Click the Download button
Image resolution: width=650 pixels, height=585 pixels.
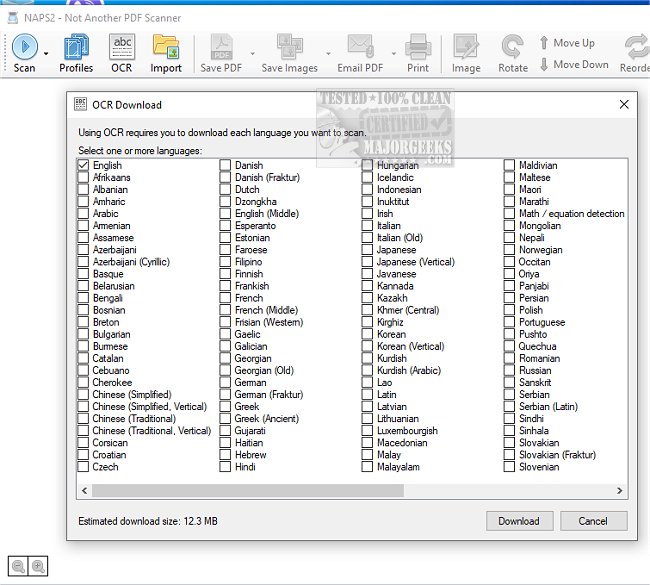(519, 521)
